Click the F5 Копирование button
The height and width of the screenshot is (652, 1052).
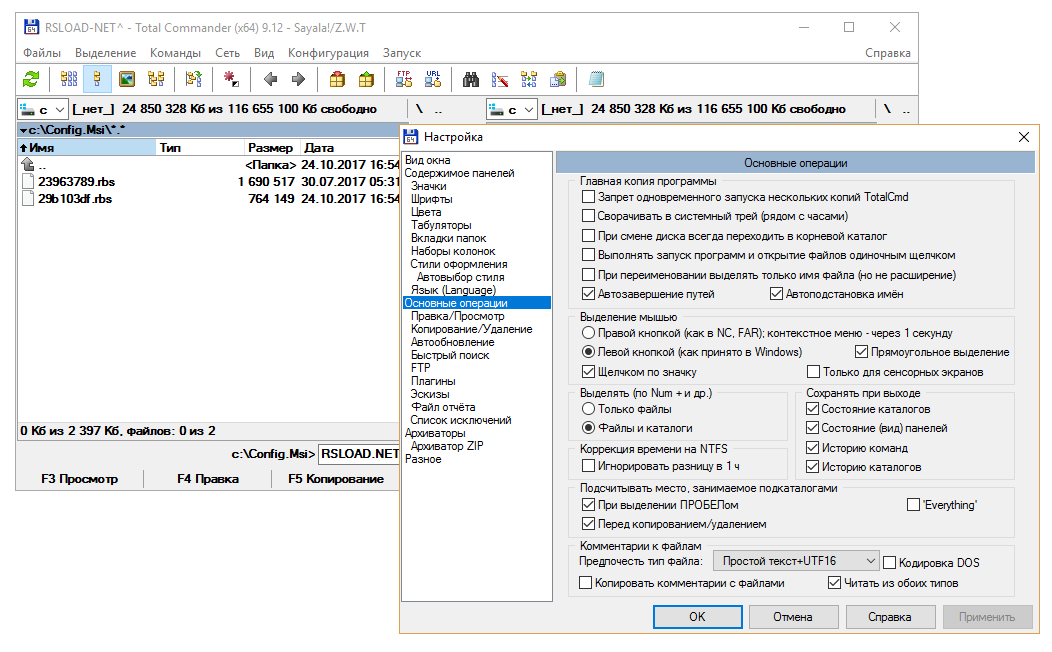coord(335,479)
